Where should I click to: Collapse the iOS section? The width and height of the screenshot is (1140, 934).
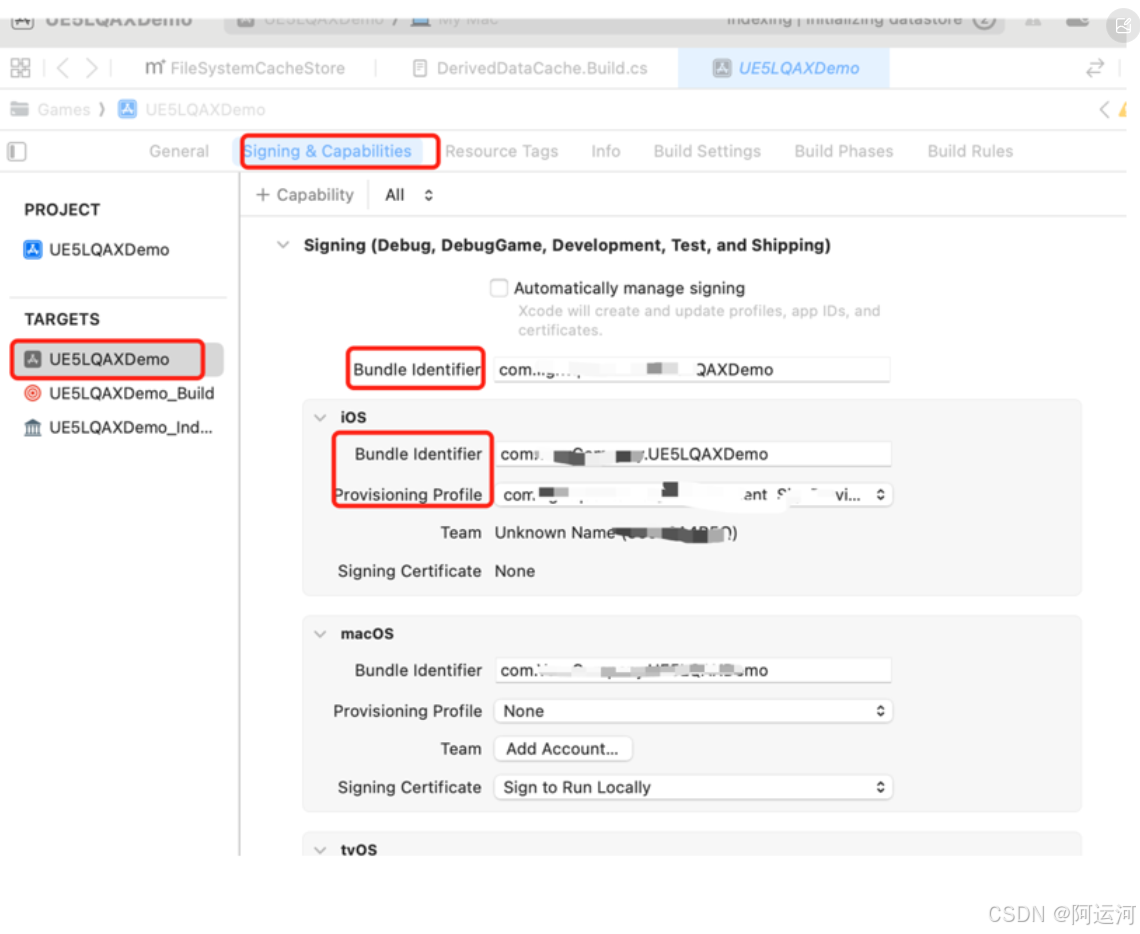[x=320, y=417]
